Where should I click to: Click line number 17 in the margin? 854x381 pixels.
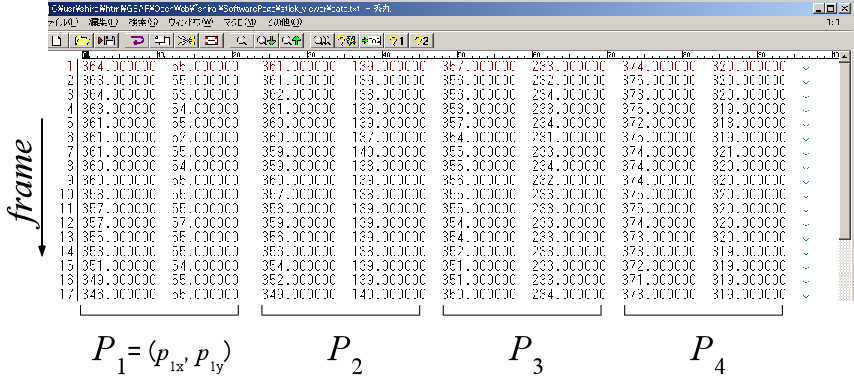coord(66,295)
